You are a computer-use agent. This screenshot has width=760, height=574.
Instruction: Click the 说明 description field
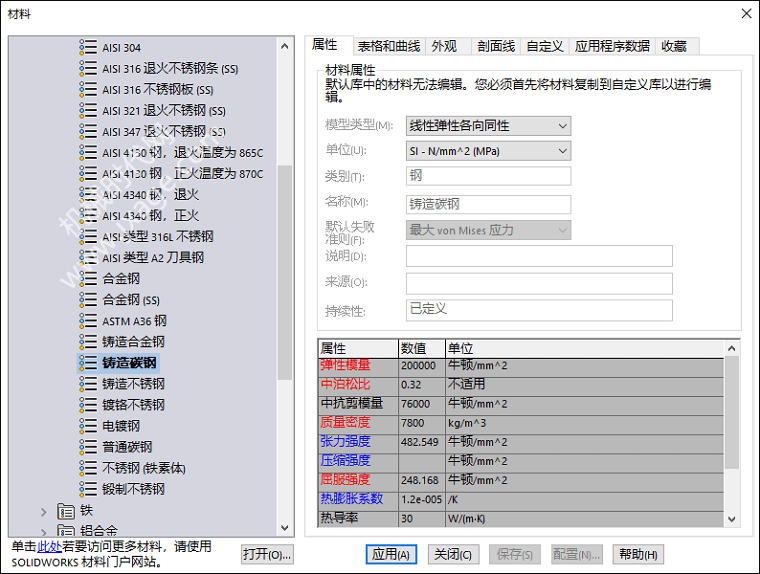coord(539,256)
